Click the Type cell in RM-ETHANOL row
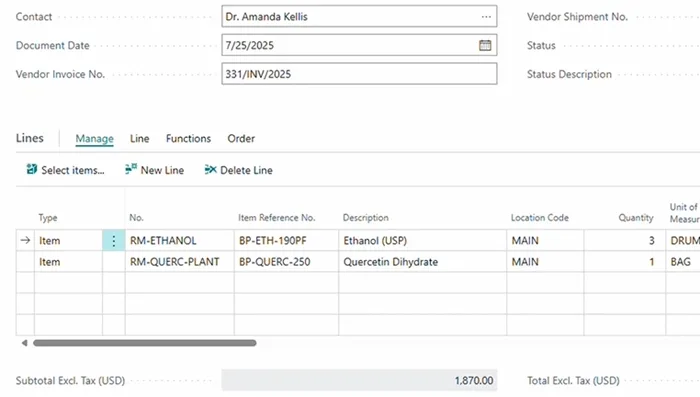700x397 pixels. [x=68, y=241]
